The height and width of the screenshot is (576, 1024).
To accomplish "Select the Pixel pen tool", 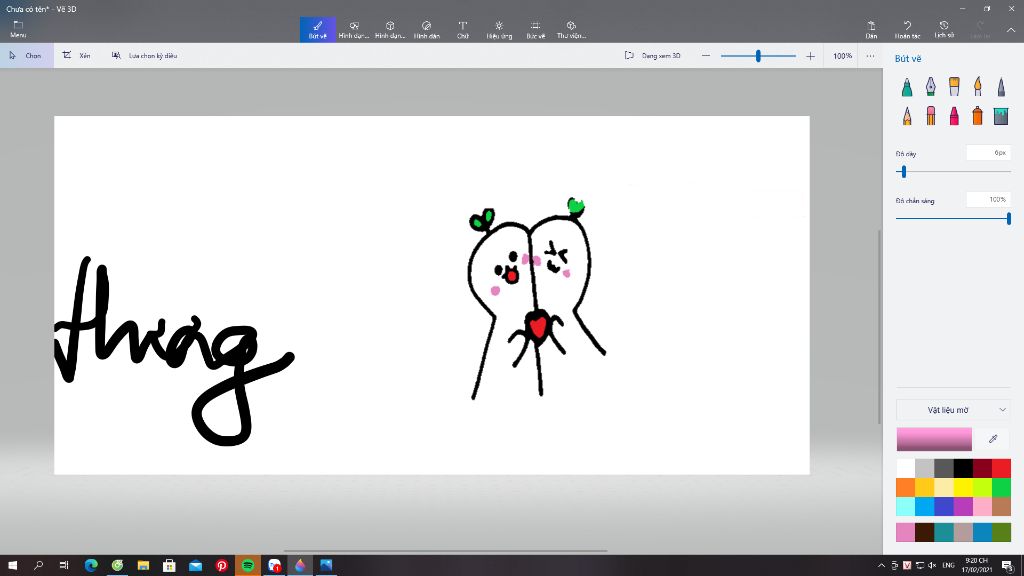I will tap(1001, 86).
